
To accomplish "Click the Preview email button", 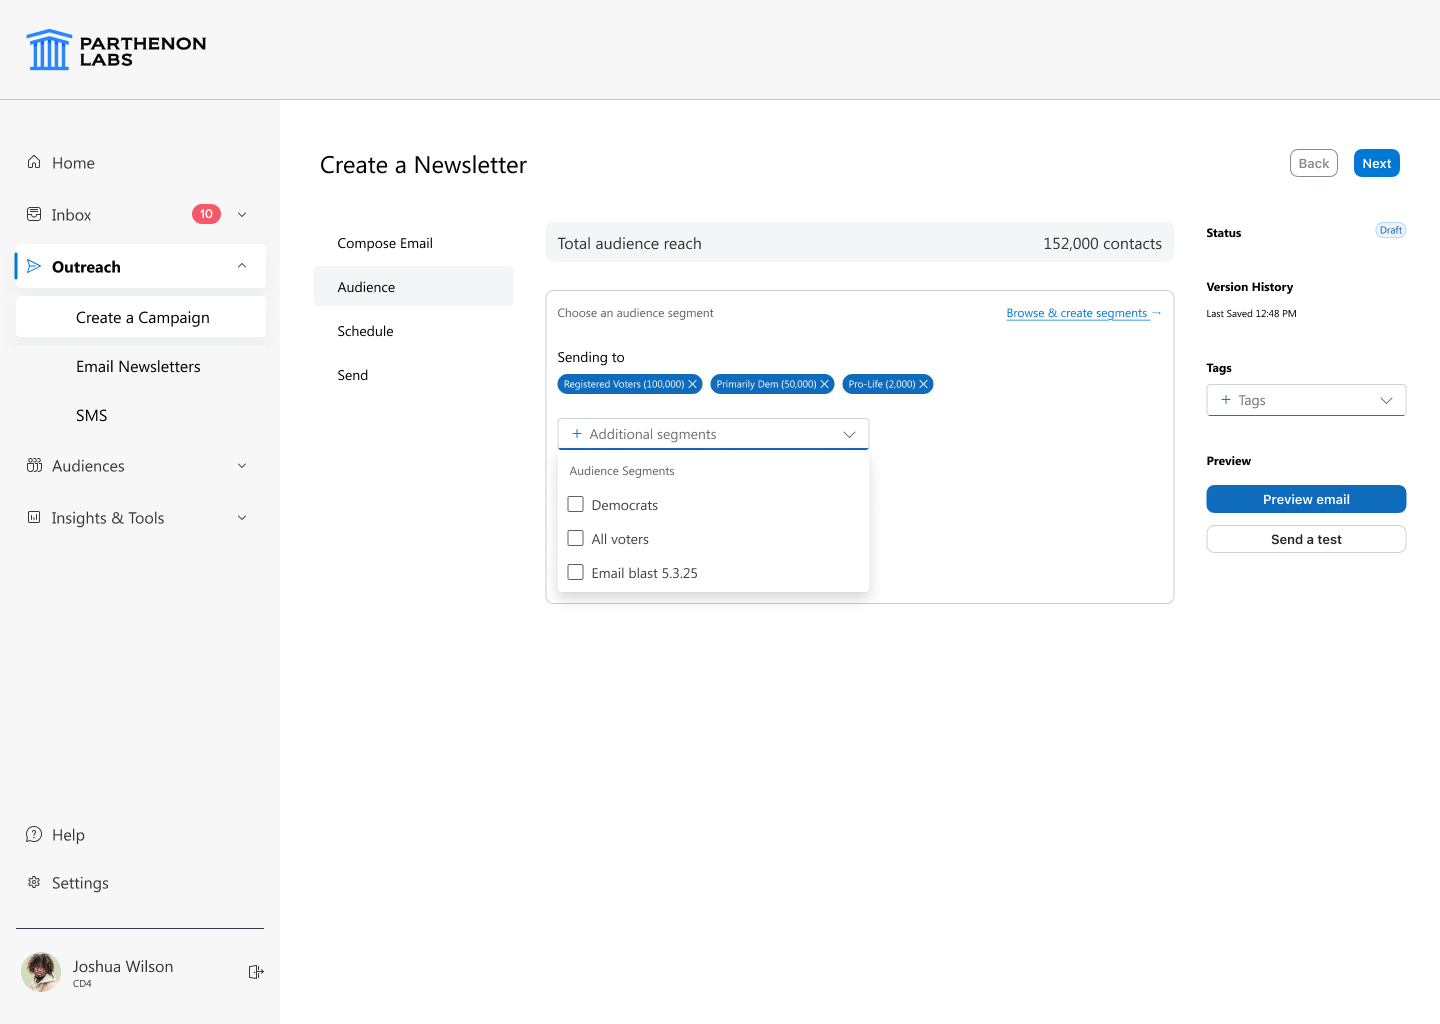I will 1306,499.
